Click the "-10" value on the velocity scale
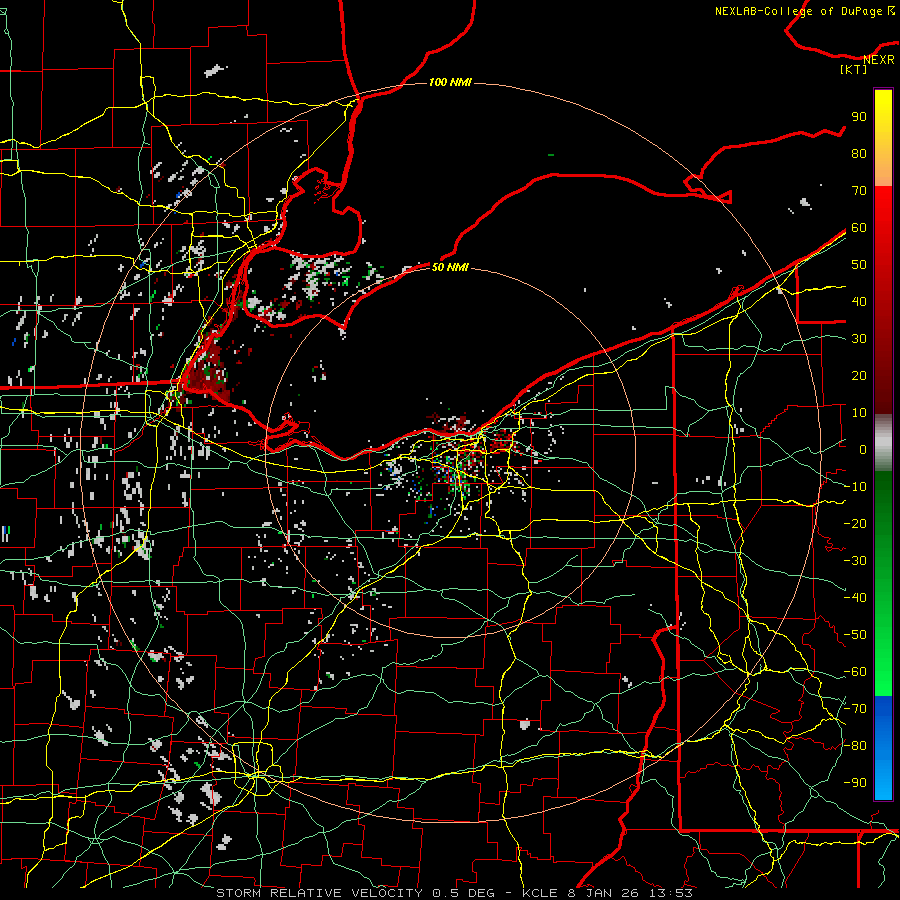The image size is (900, 900). 855,487
